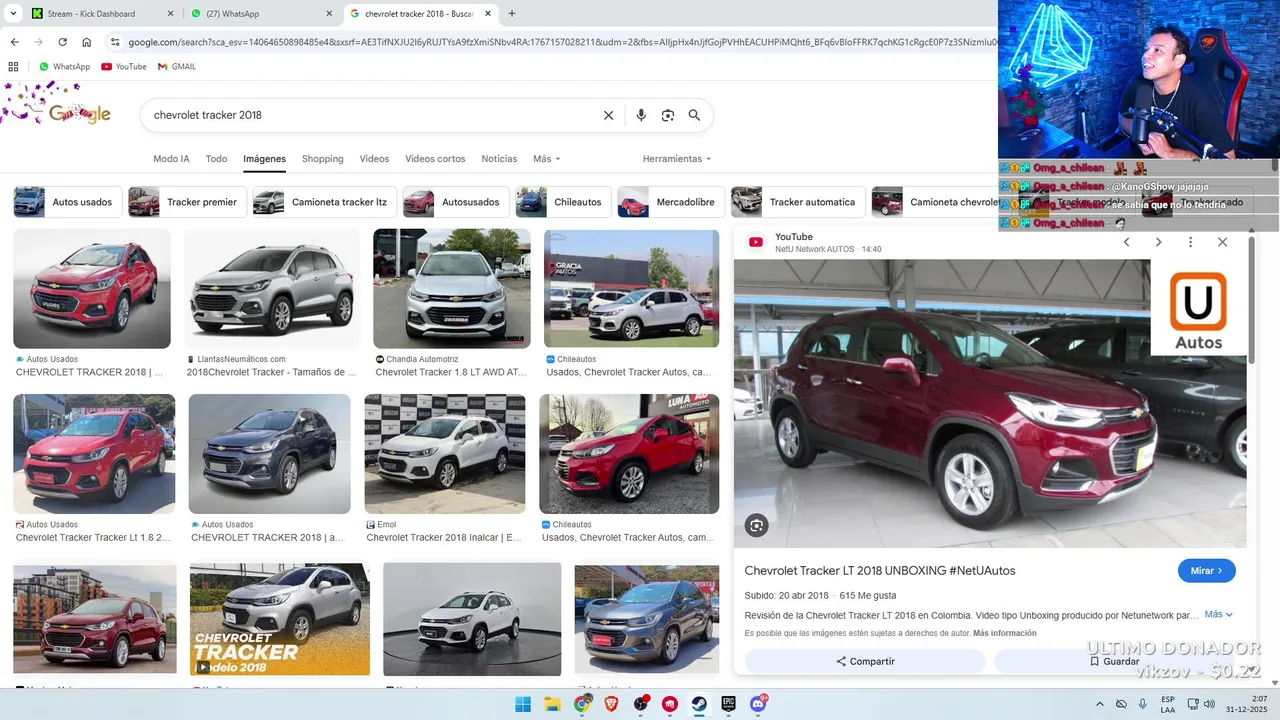Select the Tracker premier filter chip
Screen dimensions: 1280x720
point(188,202)
